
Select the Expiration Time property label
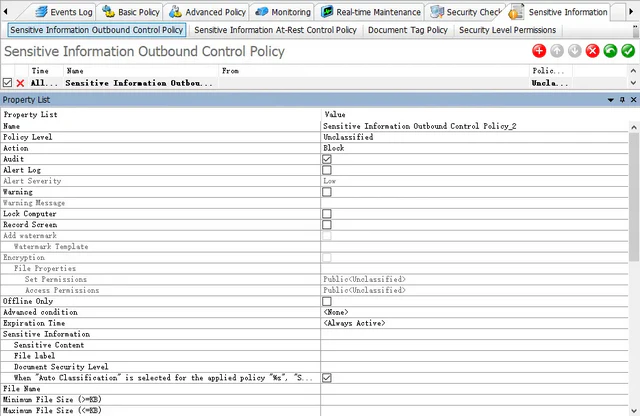pyautogui.click(x=34, y=323)
